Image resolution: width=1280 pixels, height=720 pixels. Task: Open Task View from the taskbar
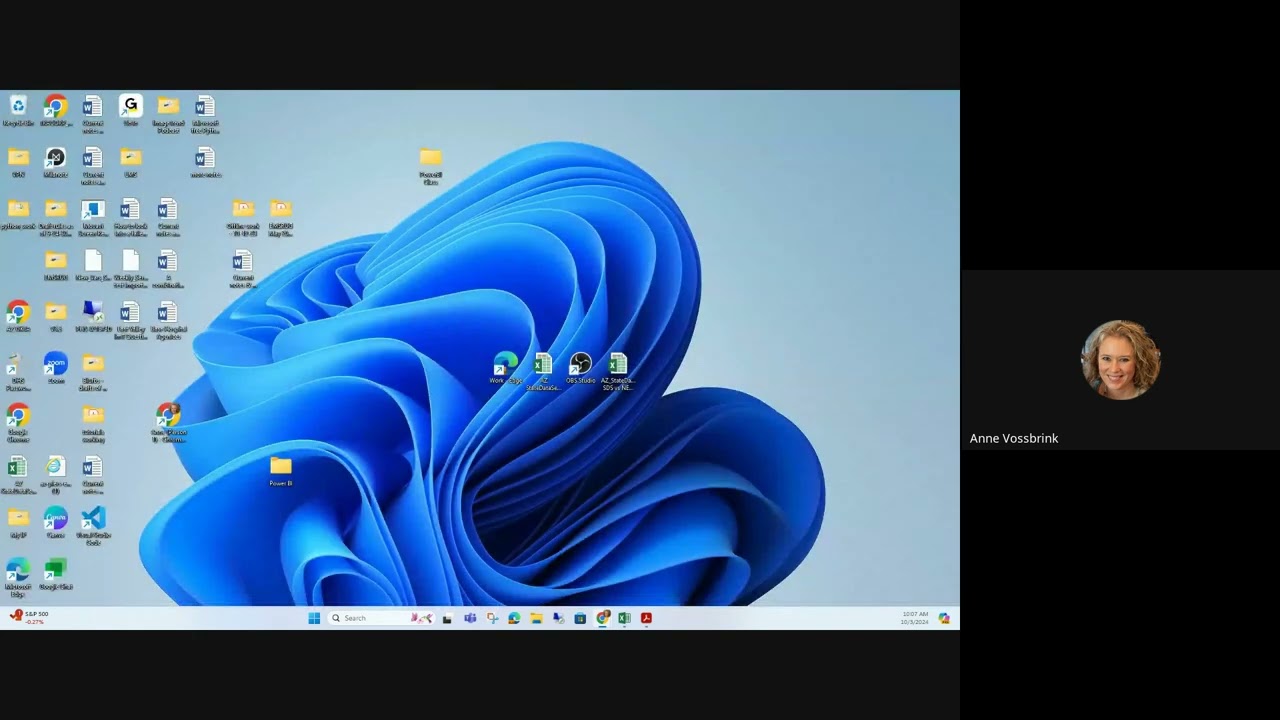click(447, 618)
